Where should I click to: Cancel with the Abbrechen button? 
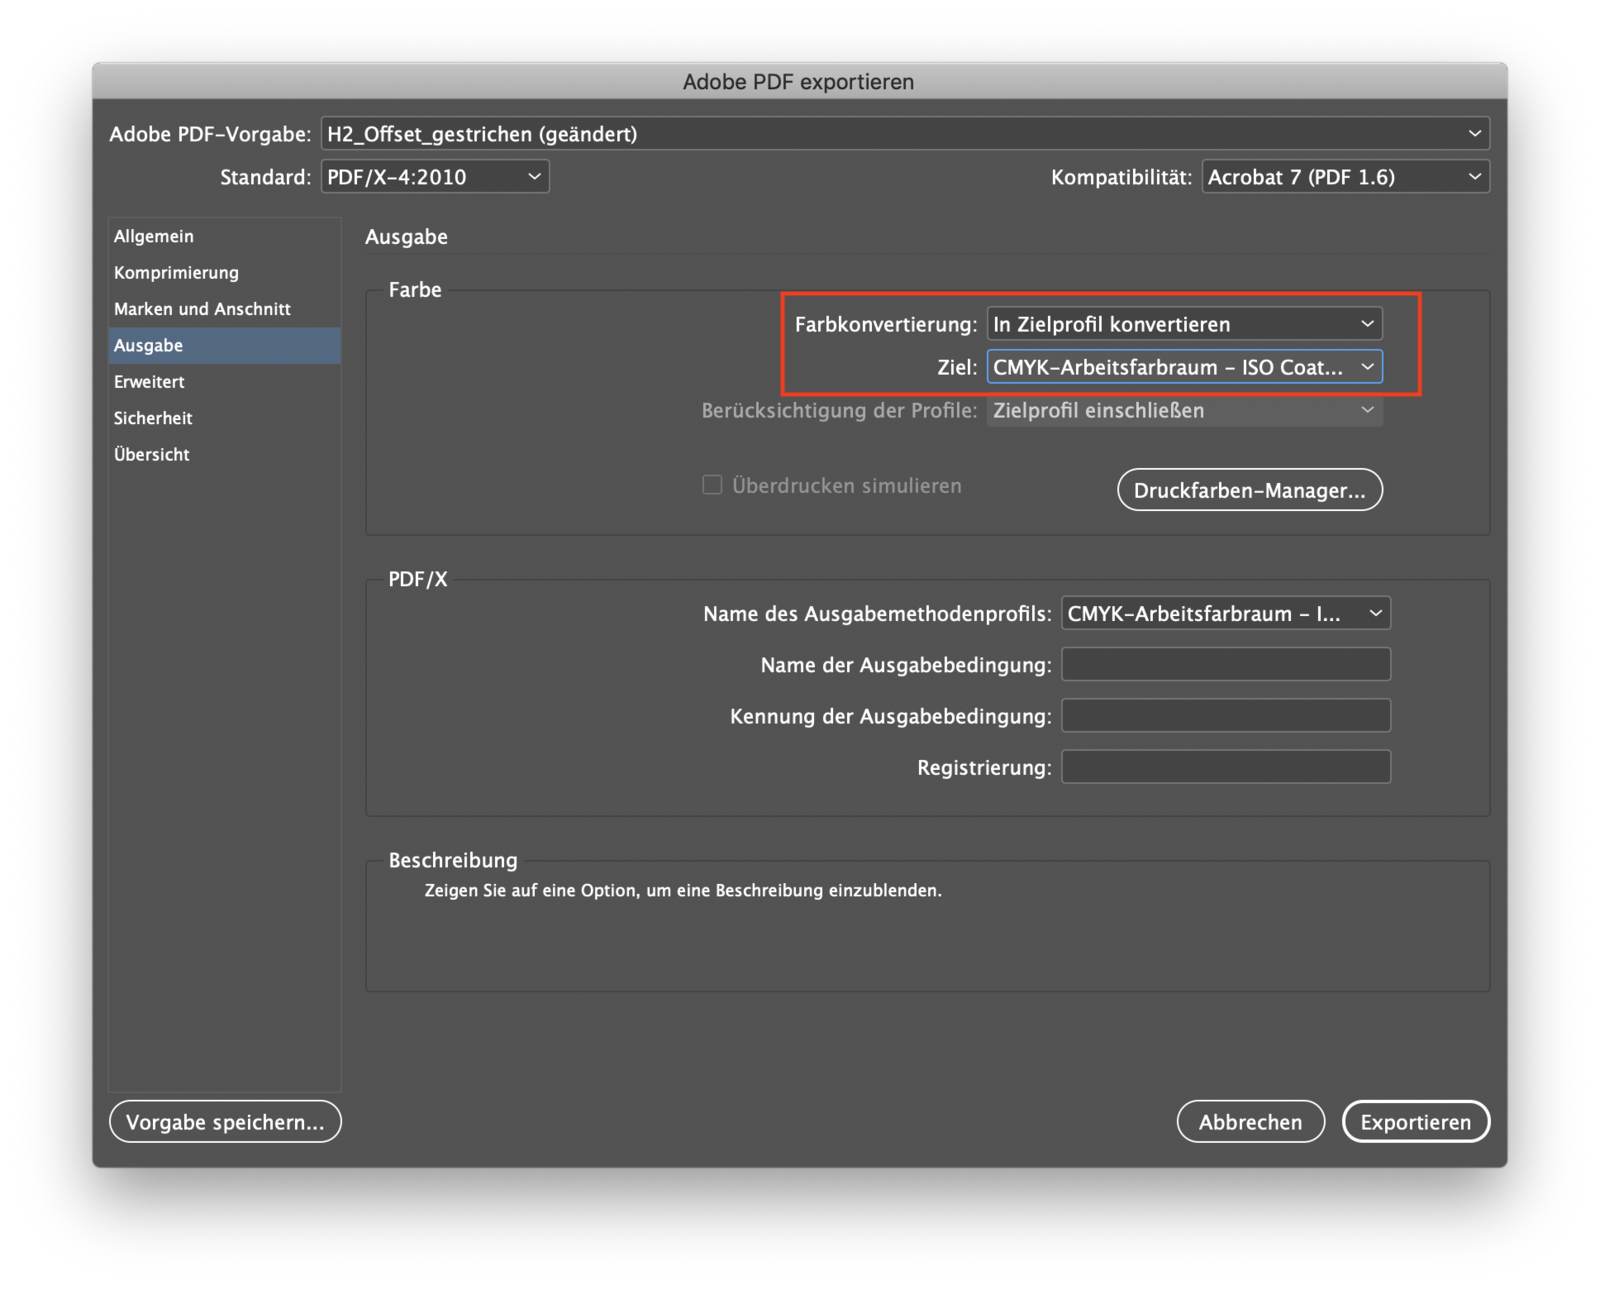[x=1250, y=1122]
